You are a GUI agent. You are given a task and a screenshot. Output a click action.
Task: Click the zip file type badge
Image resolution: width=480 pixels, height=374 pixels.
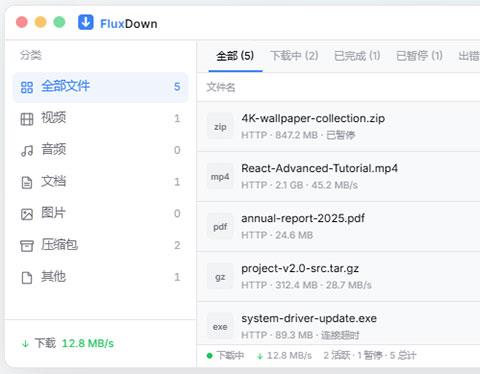coord(220,127)
